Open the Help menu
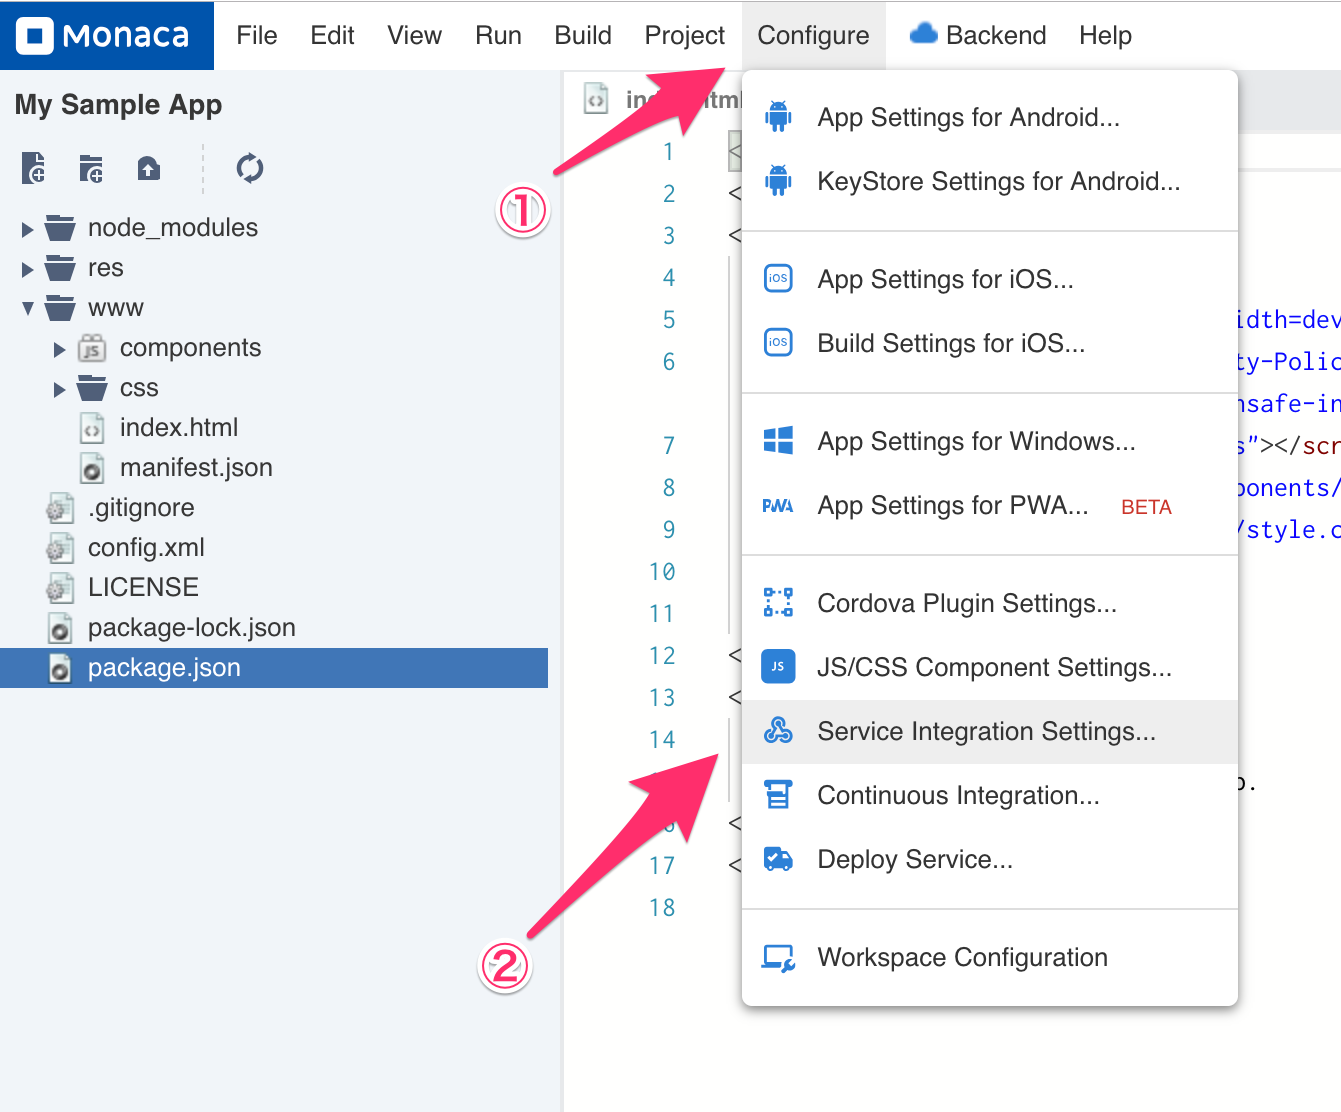This screenshot has width=1341, height=1112. point(1105,35)
